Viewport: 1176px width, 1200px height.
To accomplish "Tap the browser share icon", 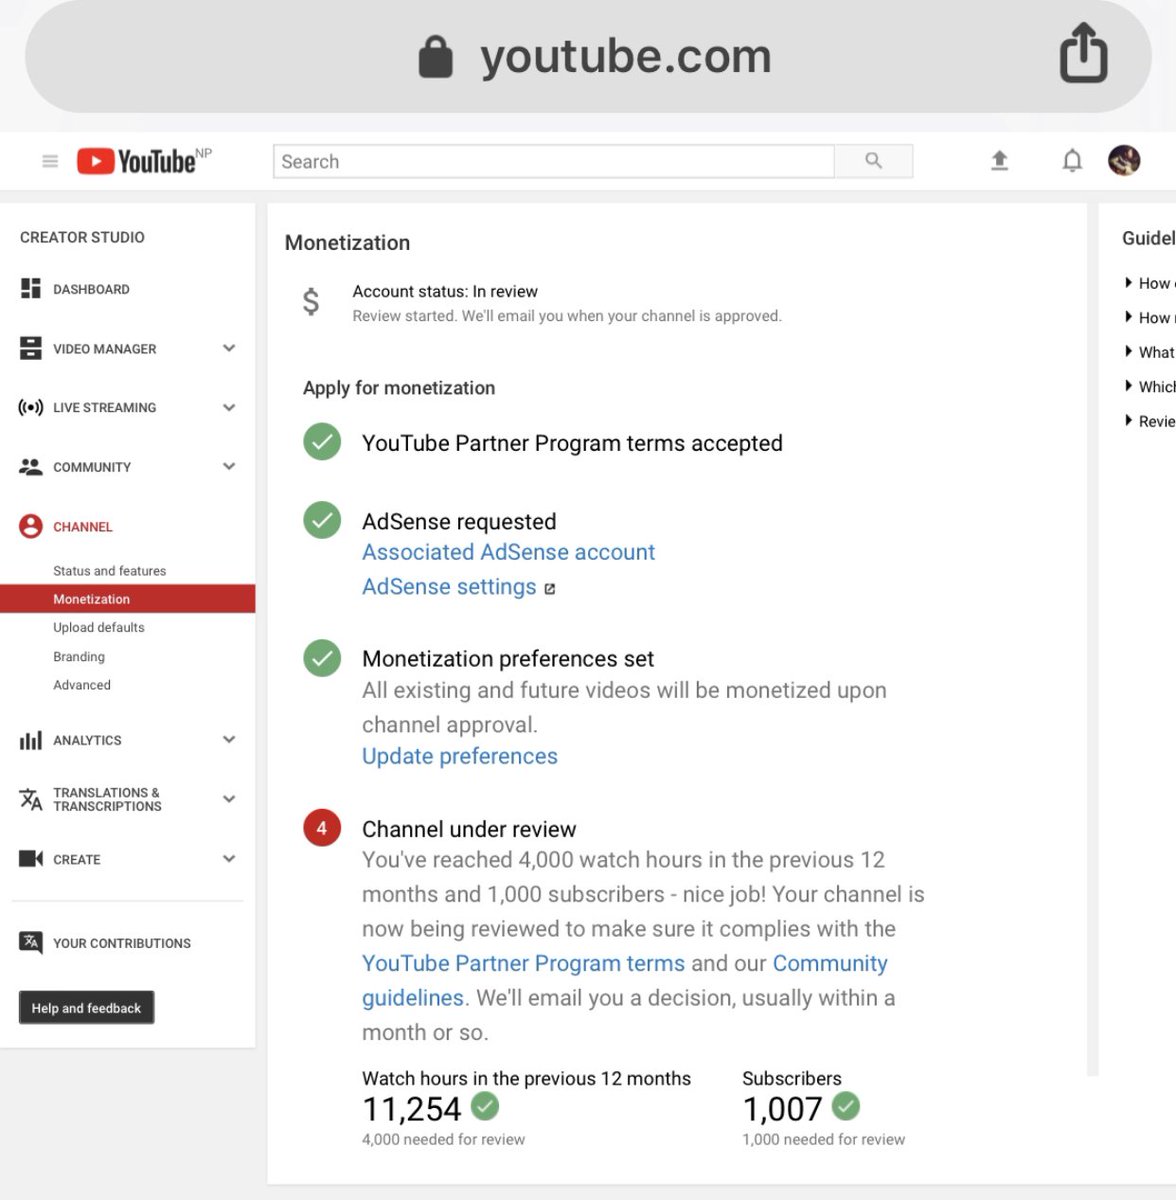I will [1084, 53].
